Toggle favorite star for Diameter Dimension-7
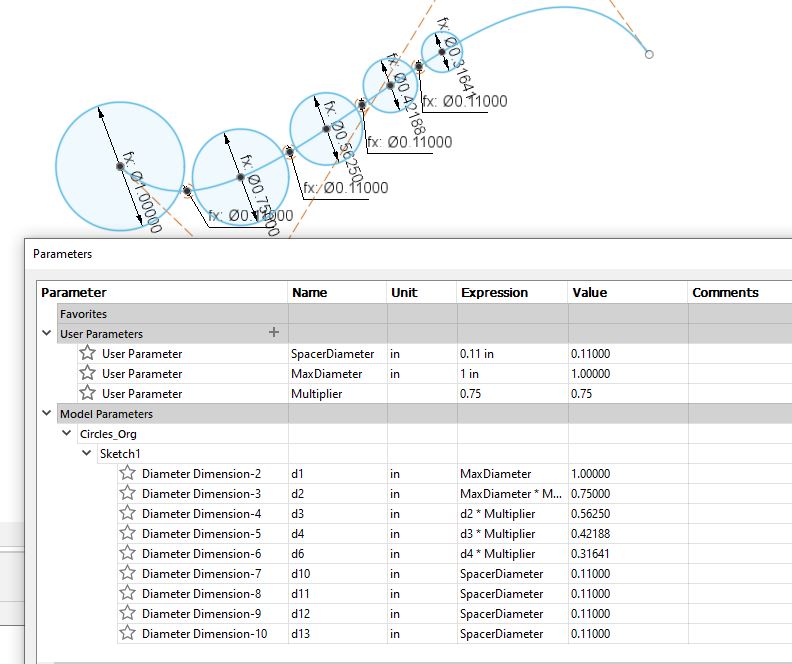This screenshot has height=664, width=792. 127,573
